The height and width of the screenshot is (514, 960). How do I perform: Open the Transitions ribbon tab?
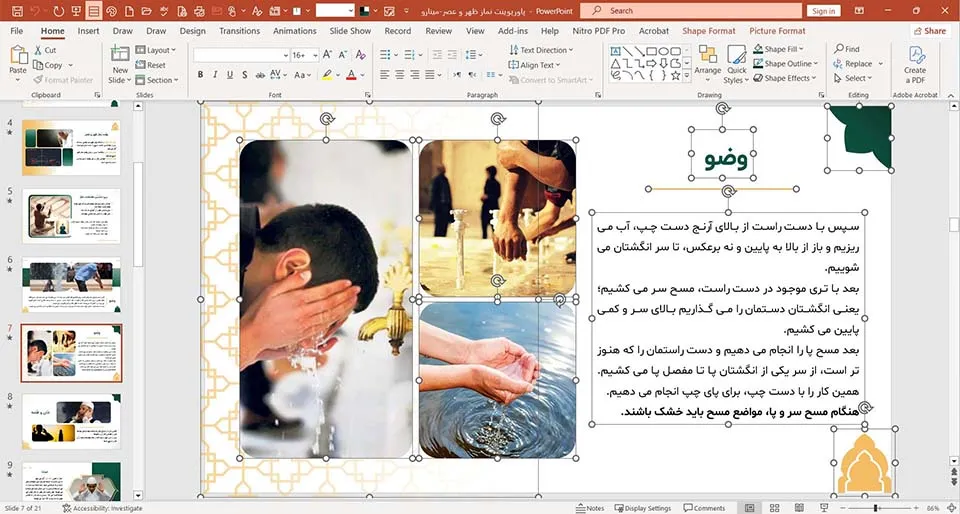pos(239,31)
